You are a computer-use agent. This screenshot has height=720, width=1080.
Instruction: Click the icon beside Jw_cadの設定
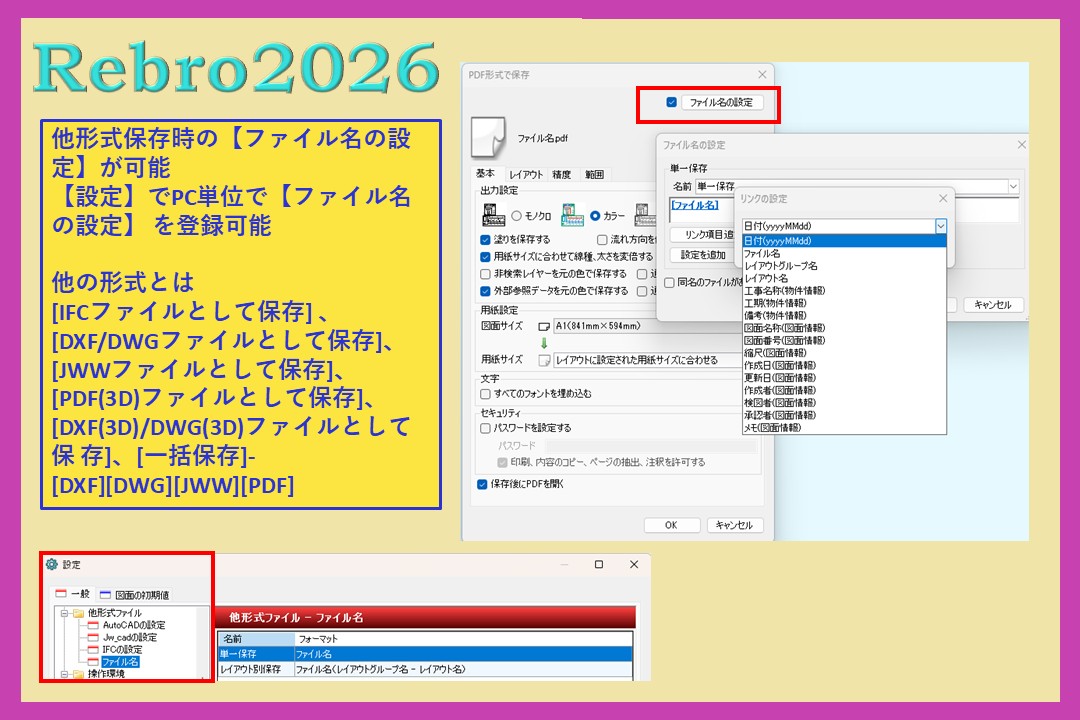[93, 637]
